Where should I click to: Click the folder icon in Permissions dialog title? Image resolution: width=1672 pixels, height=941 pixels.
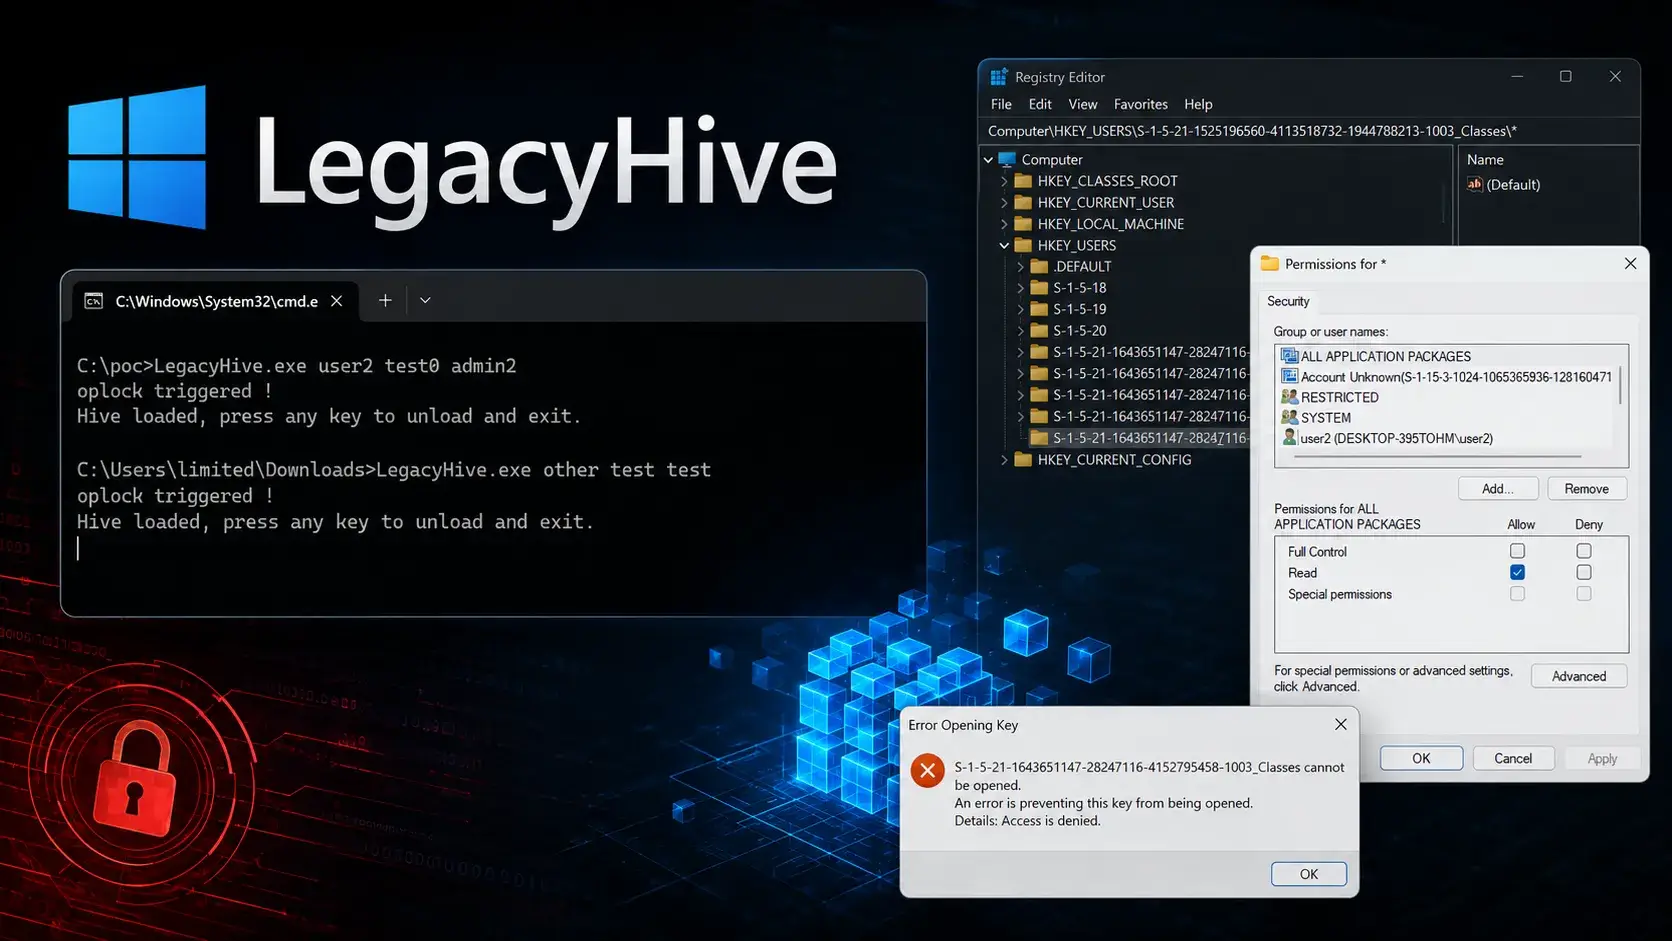[x=1270, y=264]
